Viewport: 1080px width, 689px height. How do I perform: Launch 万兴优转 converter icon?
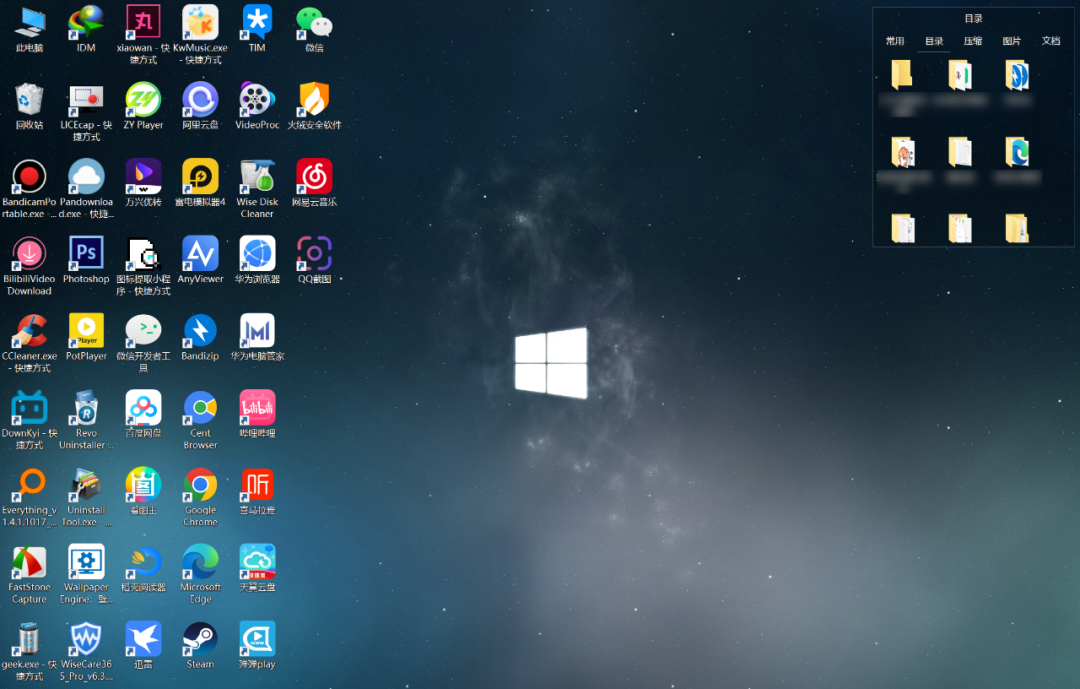click(x=143, y=178)
